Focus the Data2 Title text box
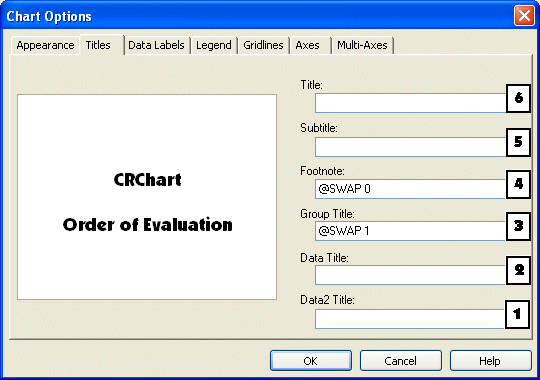The height and width of the screenshot is (380, 540). point(409,319)
